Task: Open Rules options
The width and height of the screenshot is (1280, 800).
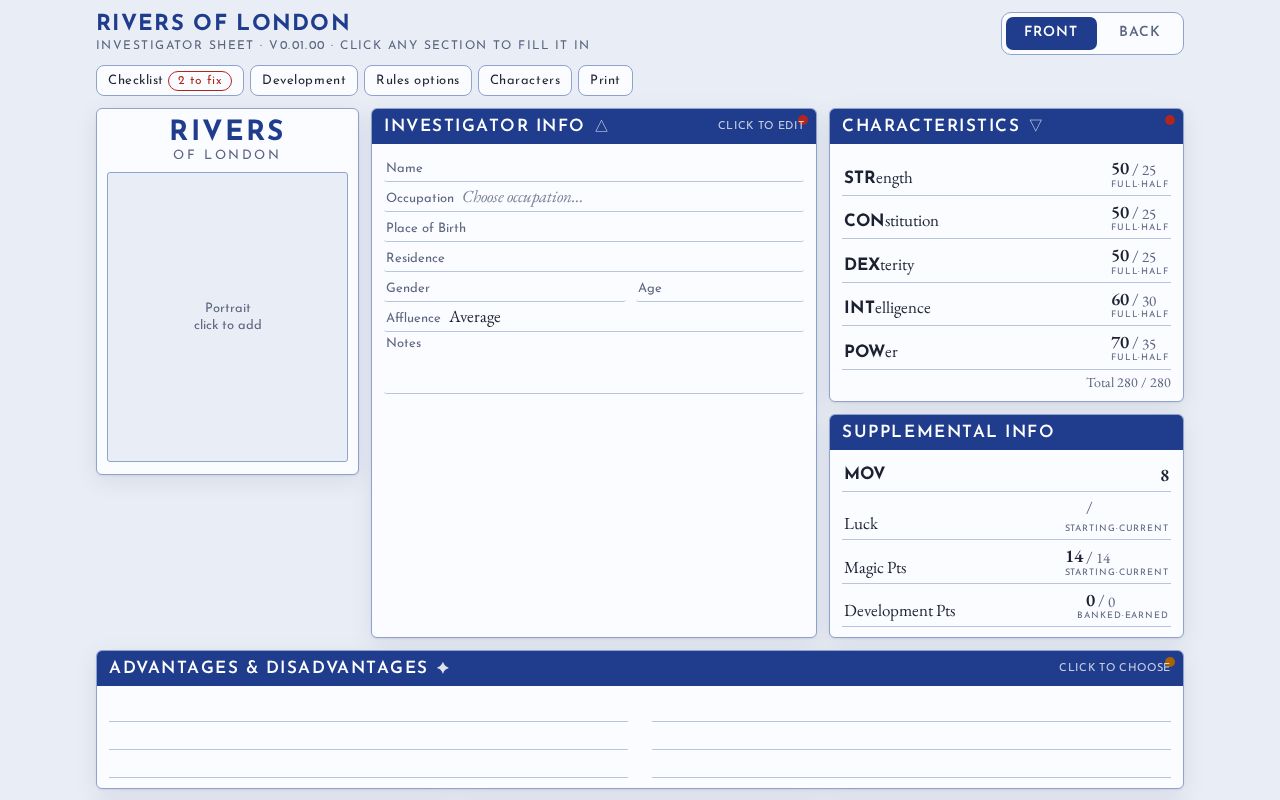Action: (x=418, y=81)
